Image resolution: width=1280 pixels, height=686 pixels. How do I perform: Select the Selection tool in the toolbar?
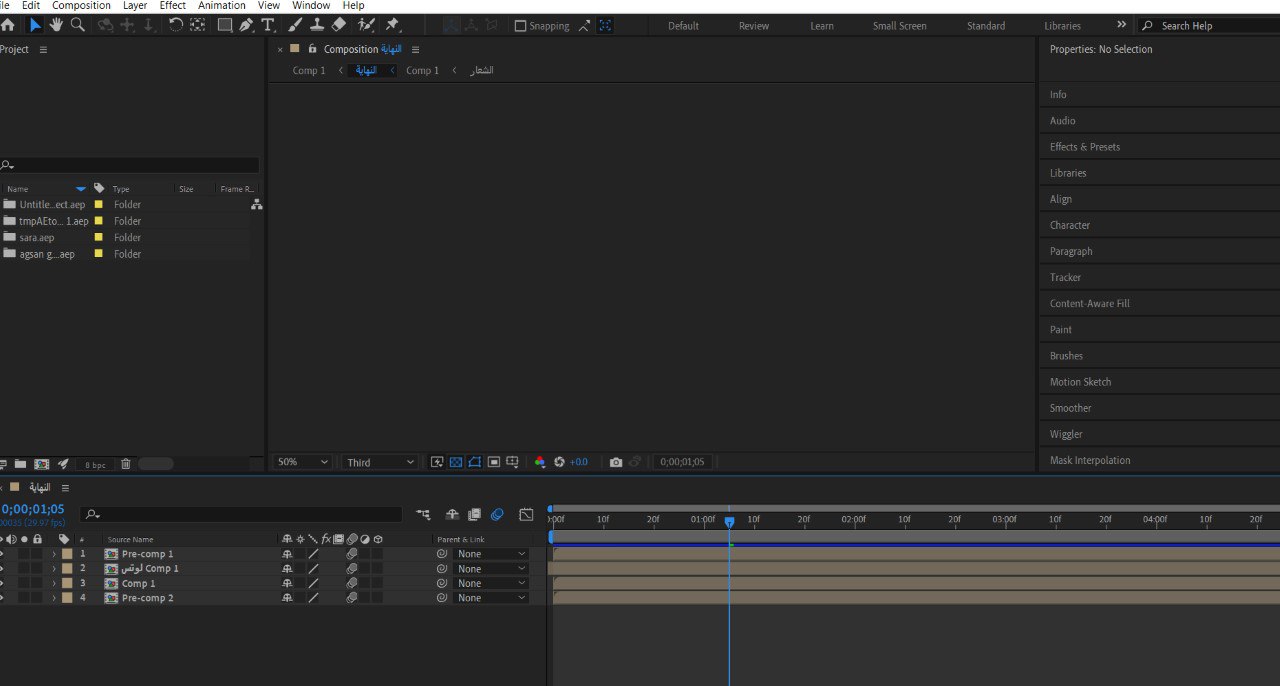[35, 24]
